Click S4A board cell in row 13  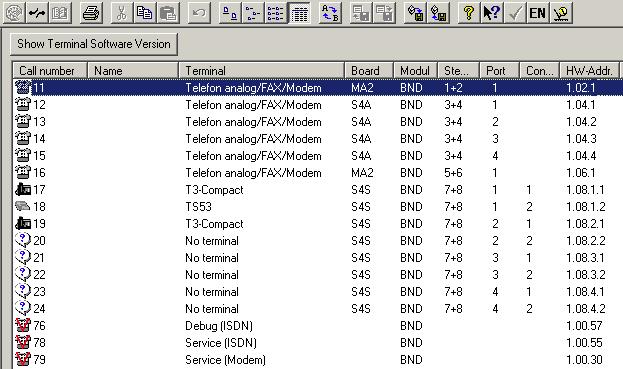click(361, 122)
